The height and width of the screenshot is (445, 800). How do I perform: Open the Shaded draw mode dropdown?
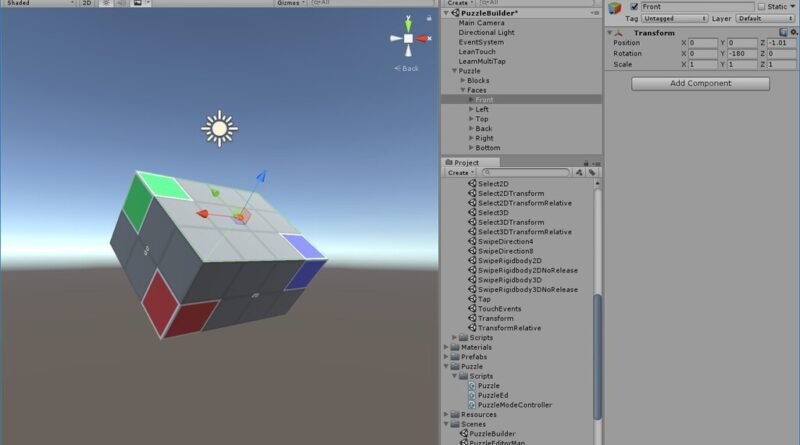tap(39, 3)
